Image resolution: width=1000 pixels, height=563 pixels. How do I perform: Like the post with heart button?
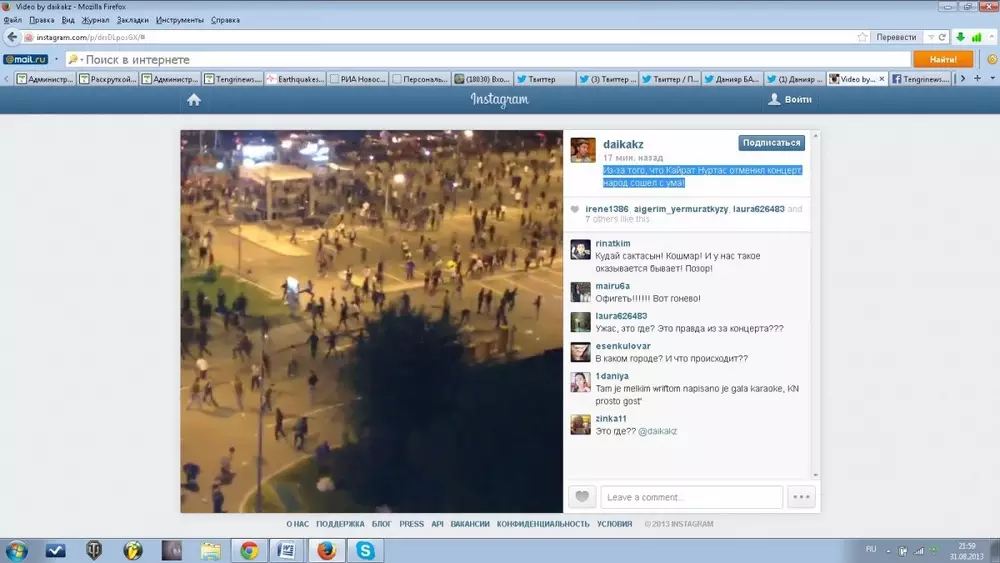point(582,497)
